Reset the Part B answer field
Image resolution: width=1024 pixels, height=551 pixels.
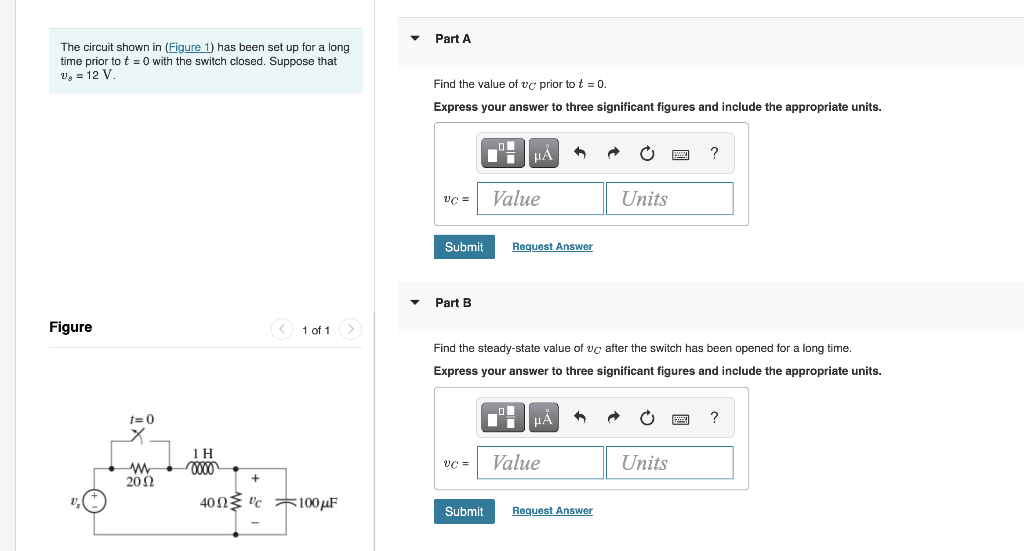tap(647, 418)
